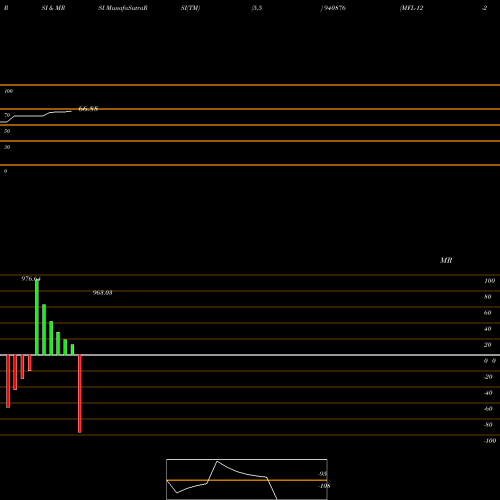
Task: Click the longest red MR bar after the green bars
Action: point(80,394)
